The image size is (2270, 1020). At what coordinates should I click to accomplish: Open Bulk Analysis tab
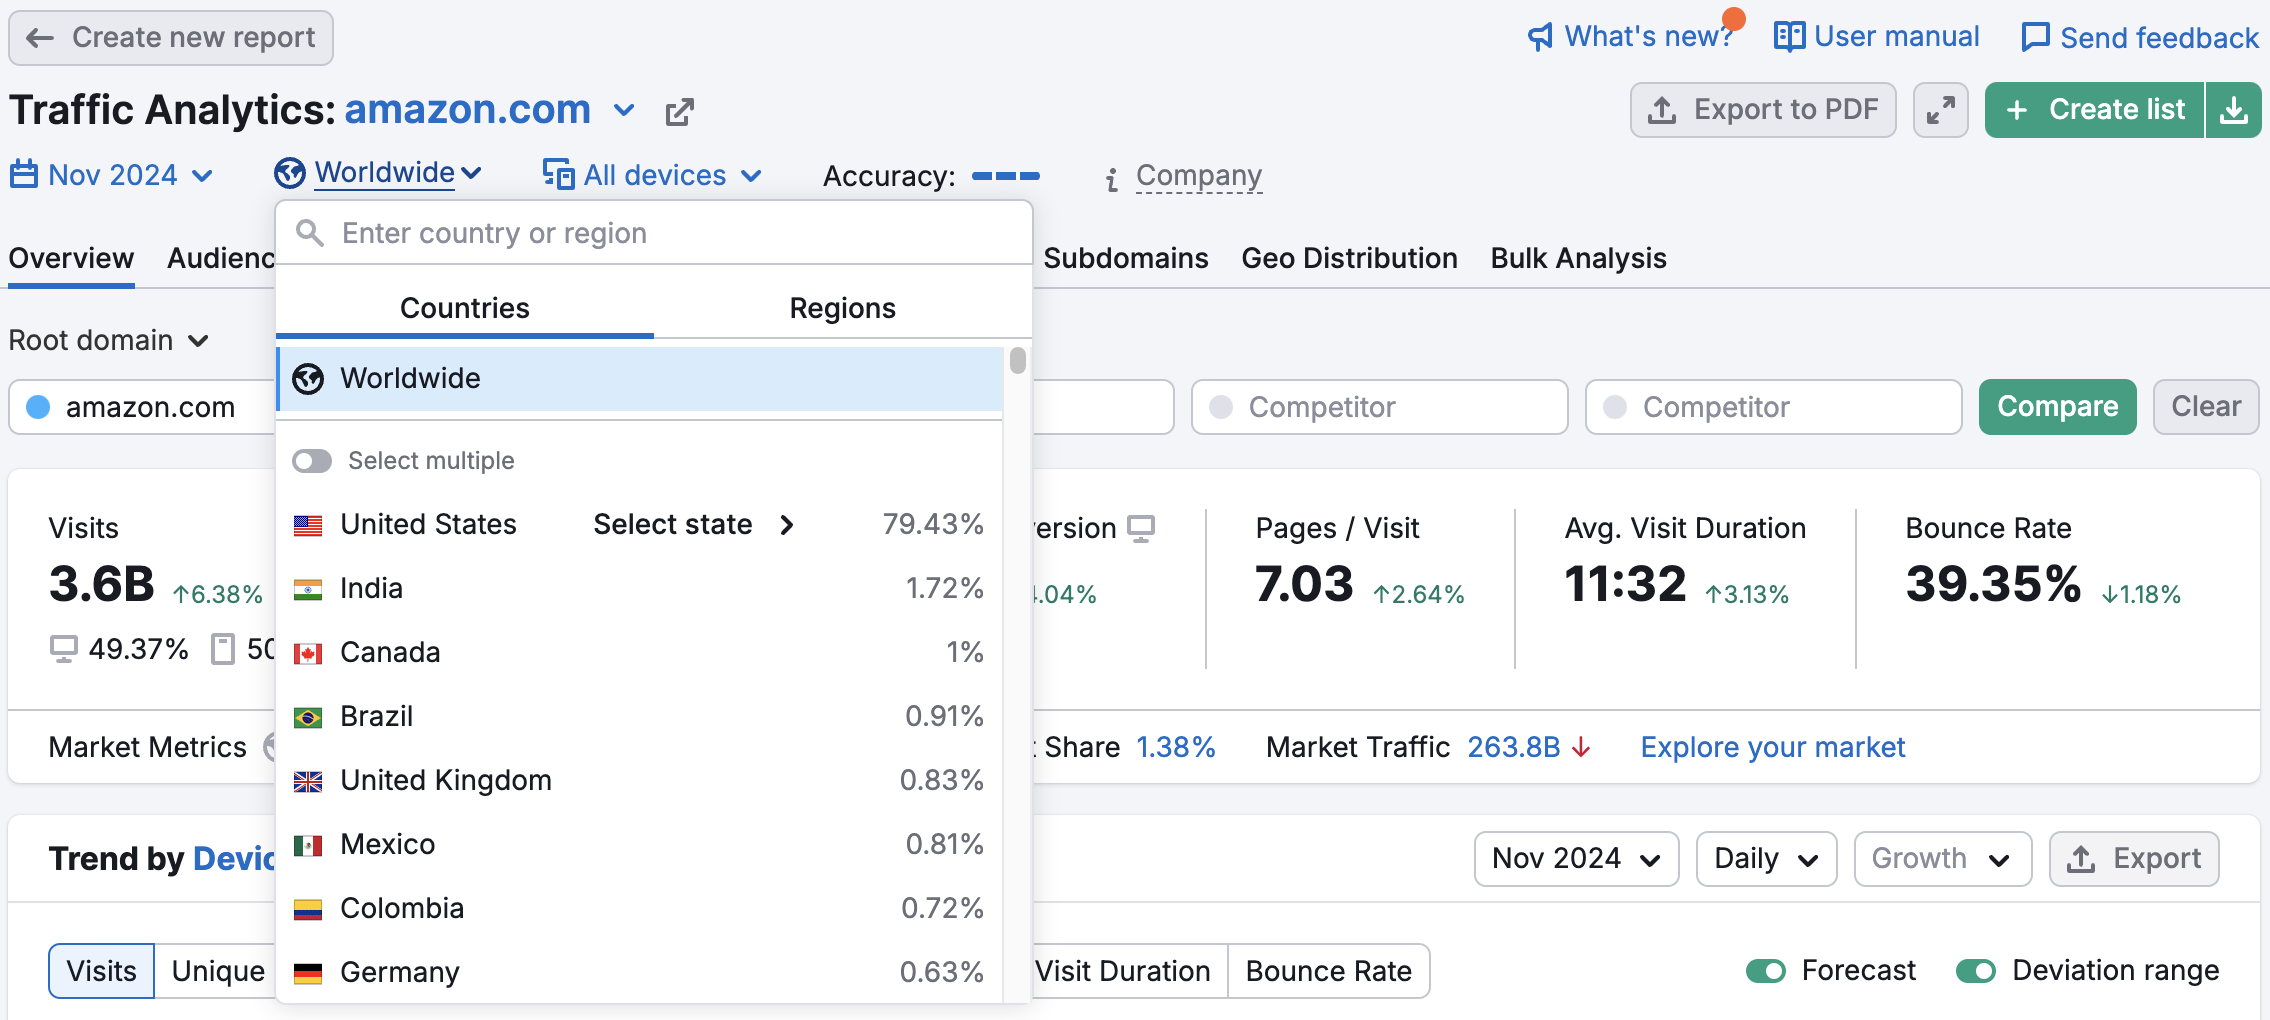[x=1578, y=258]
